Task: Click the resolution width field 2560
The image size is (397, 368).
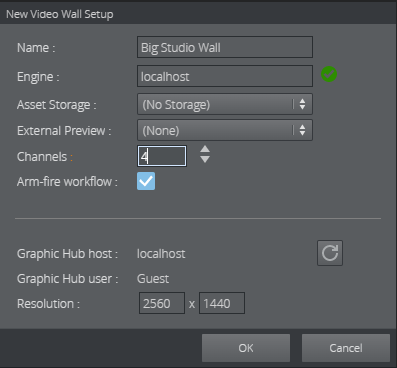Action: coord(162,303)
